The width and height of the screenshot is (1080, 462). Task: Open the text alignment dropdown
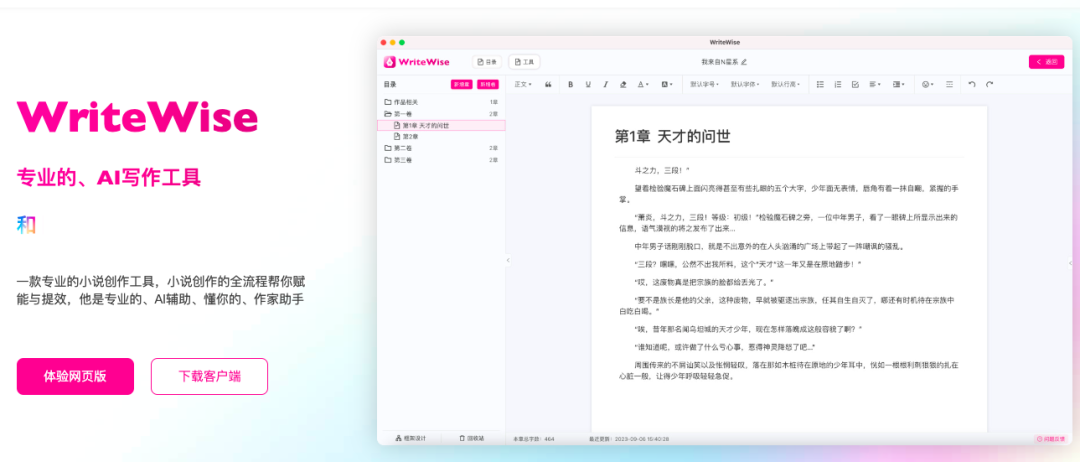[x=875, y=85]
